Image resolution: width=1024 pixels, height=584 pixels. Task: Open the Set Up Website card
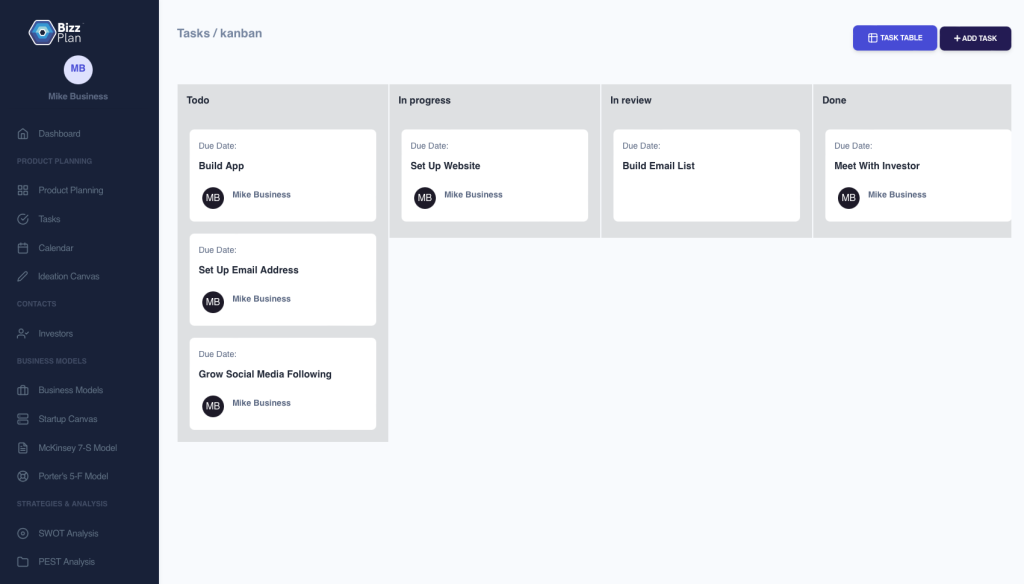(494, 166)
